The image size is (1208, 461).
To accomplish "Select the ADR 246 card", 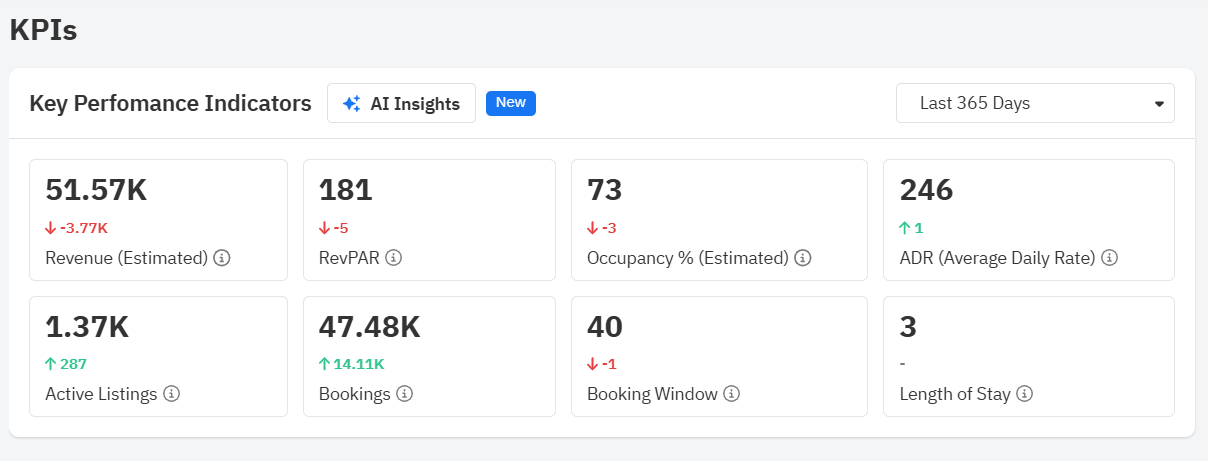I will [x=1028, y=220].
